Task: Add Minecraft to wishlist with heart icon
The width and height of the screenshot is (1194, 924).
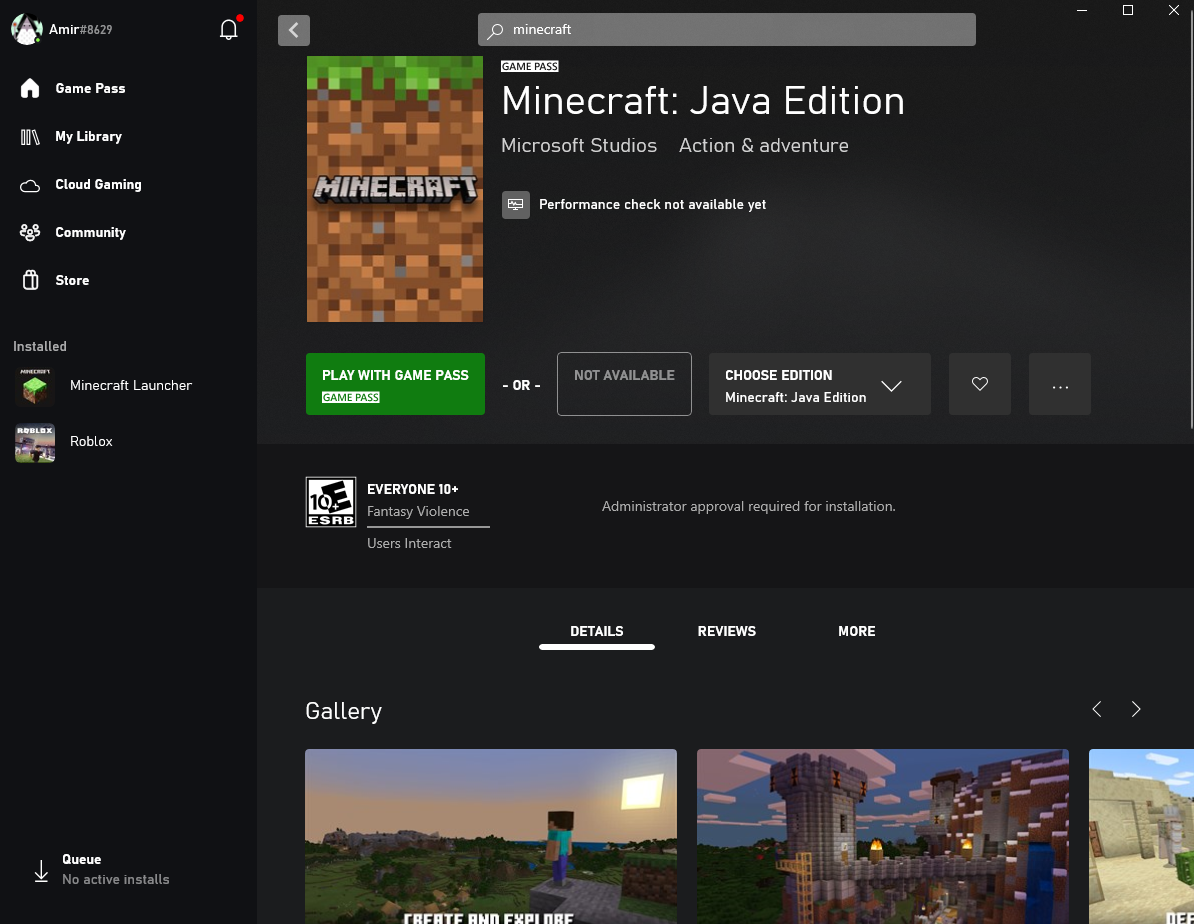Action: point(980,384)
